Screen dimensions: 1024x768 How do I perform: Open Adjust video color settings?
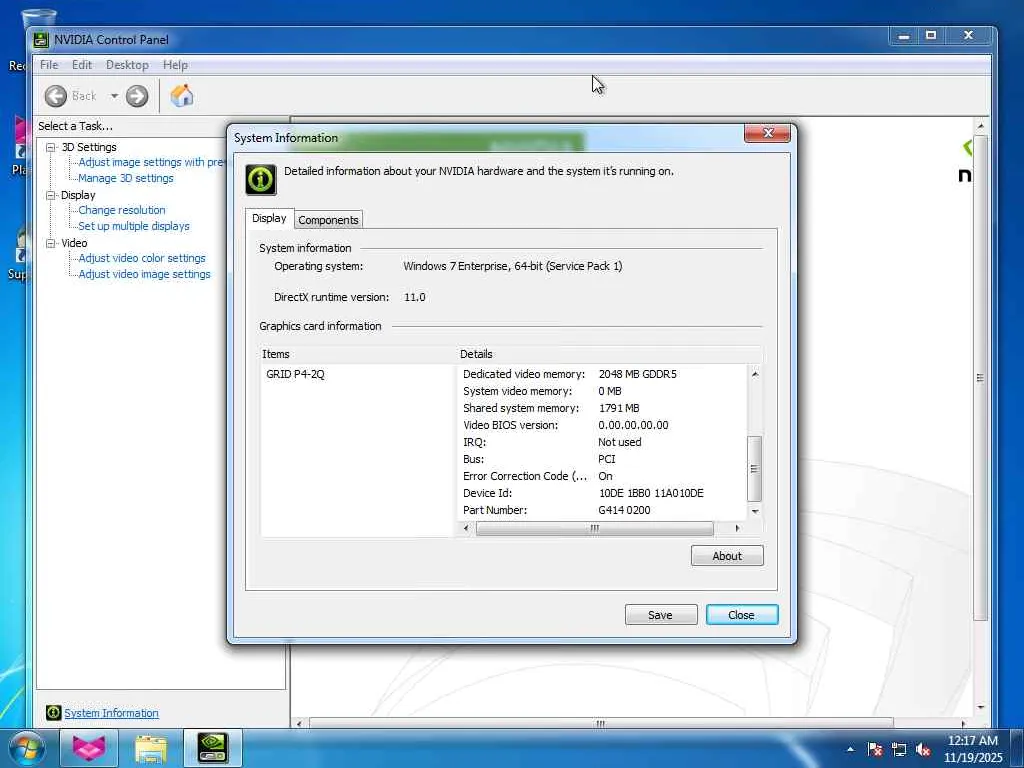[142, 258]
